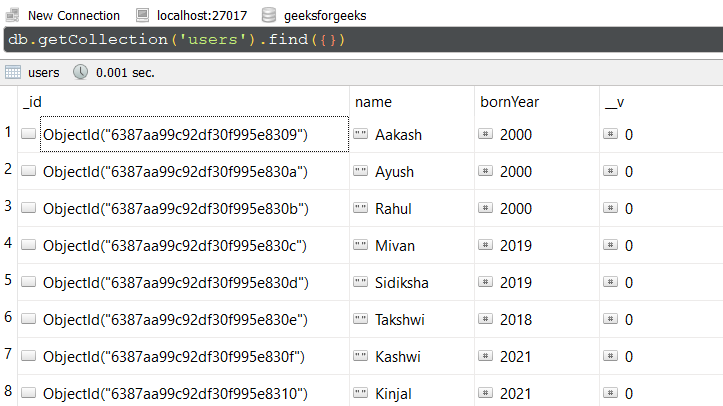Select the 2018 bornYear cell for Takshwi
Screen dimensions: 723x406
tap(537, 319)
